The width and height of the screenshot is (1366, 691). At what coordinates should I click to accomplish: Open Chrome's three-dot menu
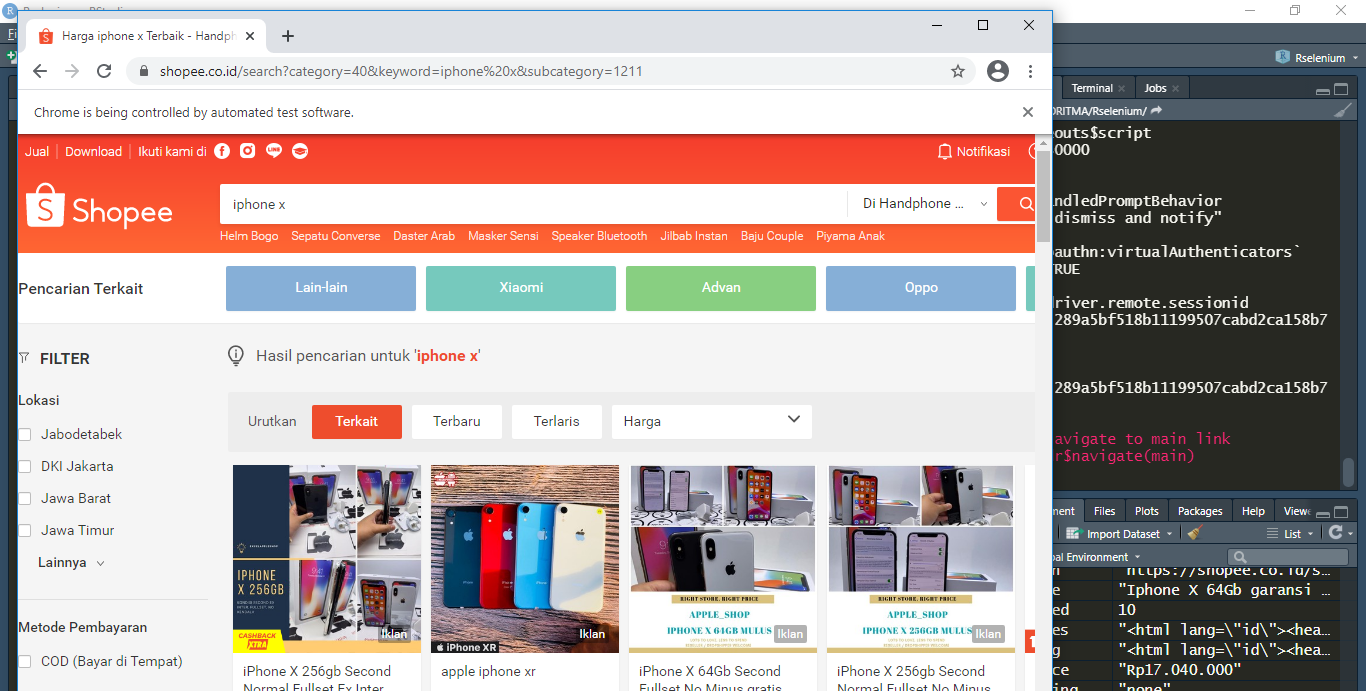[1030, 71]
